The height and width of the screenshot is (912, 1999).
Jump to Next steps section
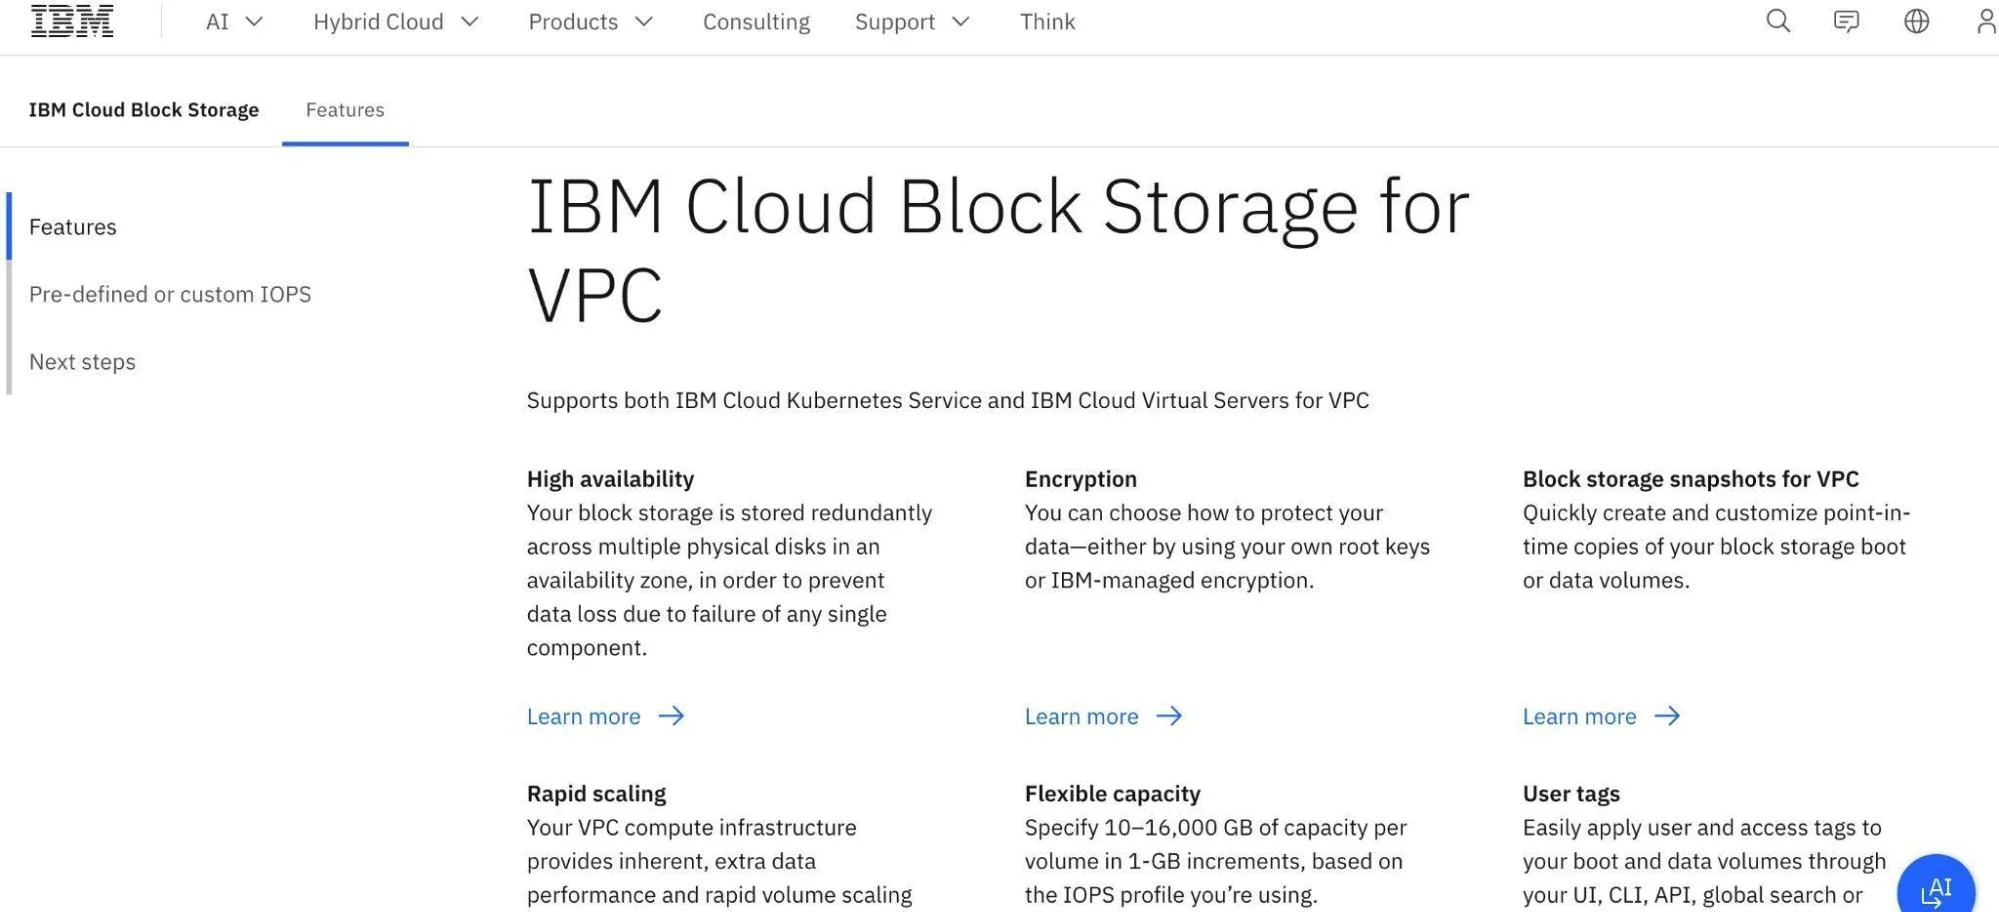[82, 362]
